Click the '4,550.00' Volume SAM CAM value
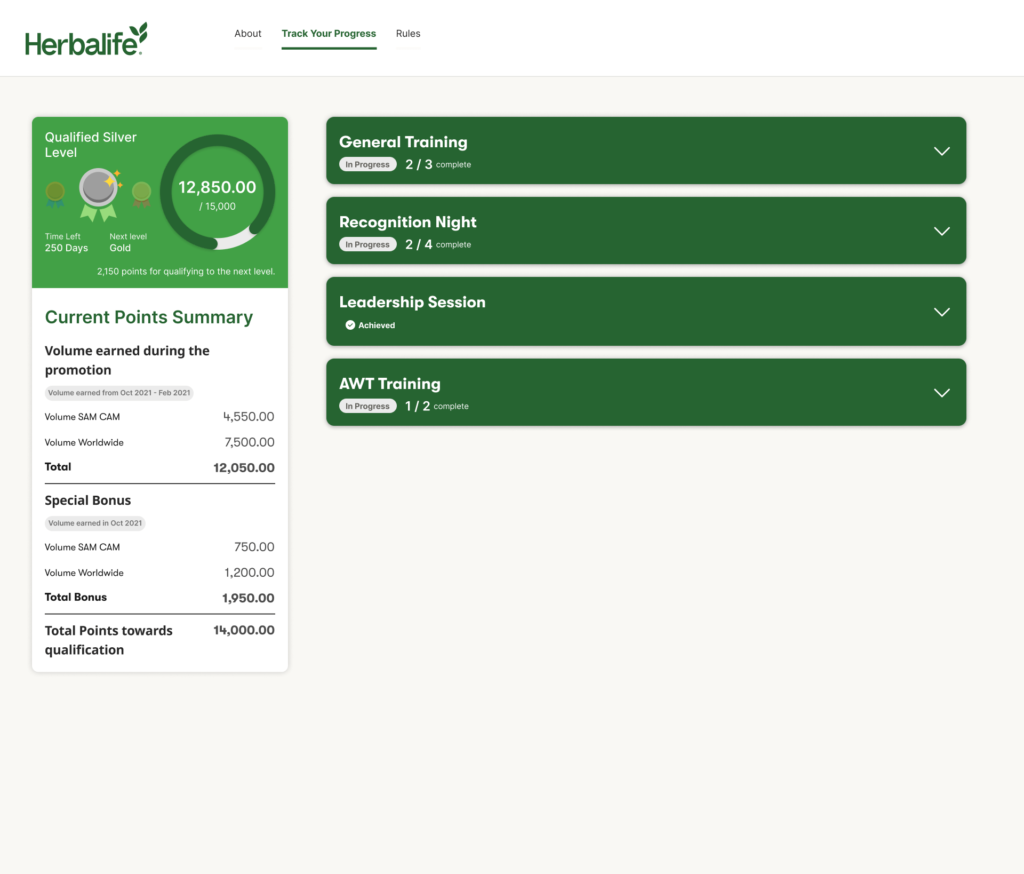This screenshot has width=1024, height=874. [x=248, y=417]
